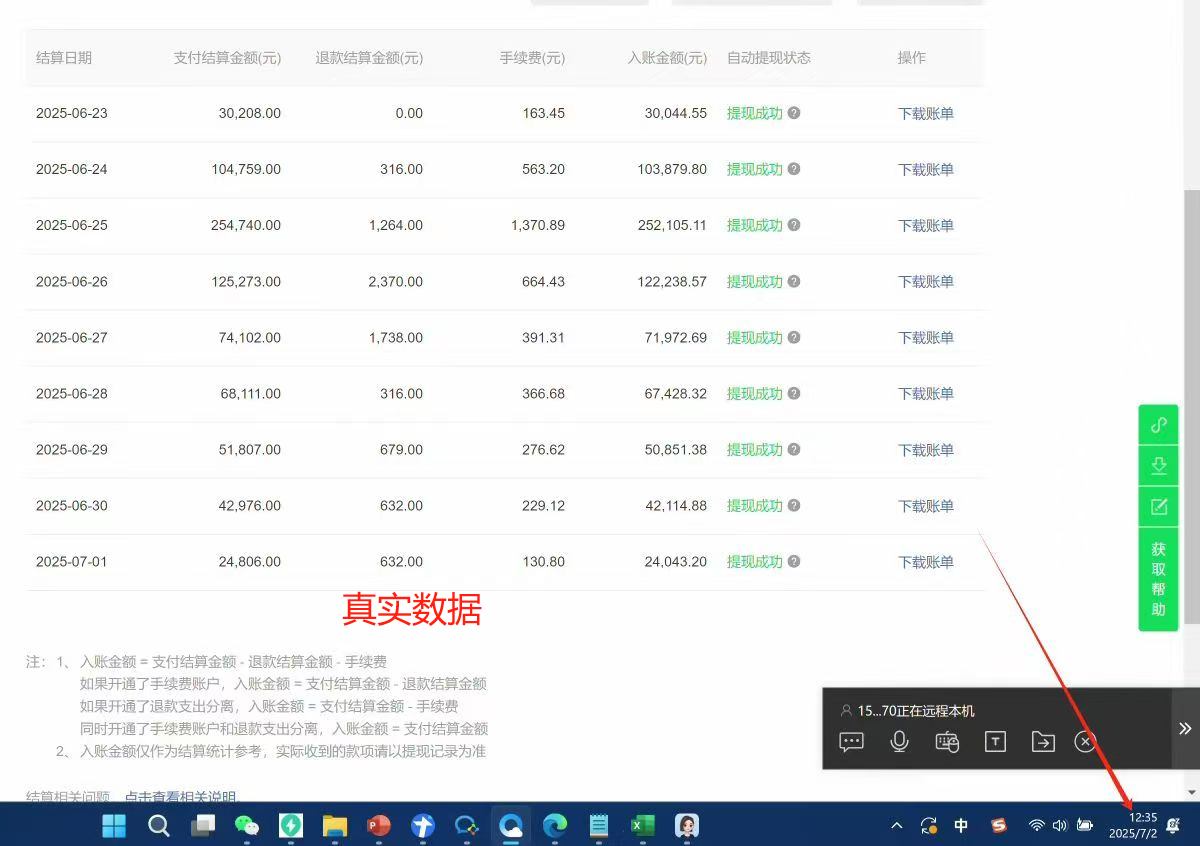This screenshot has height=846, width=1200.
Task: Launch Excel from the taskbar
Action: [x=641, y=826]
